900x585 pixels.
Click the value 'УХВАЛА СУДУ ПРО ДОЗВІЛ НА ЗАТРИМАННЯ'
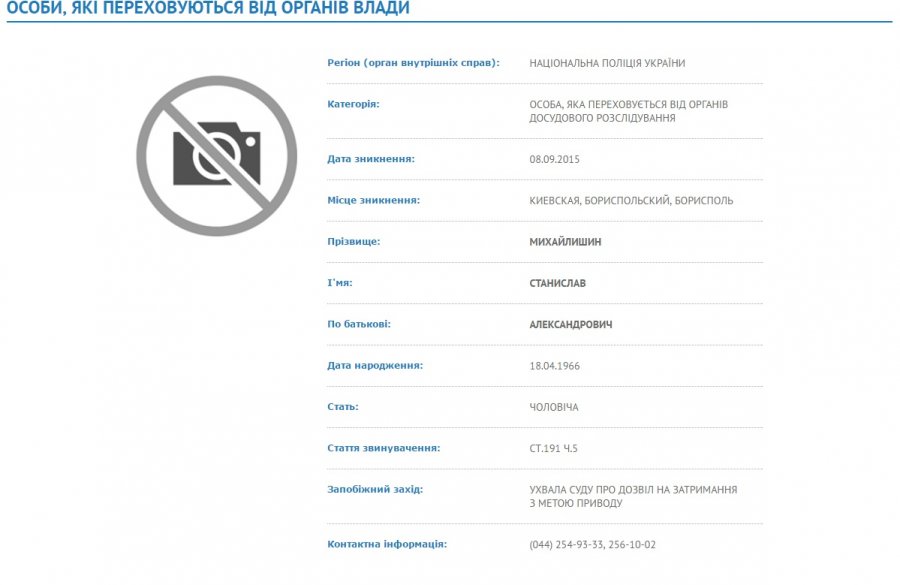[x=633, y=490]
